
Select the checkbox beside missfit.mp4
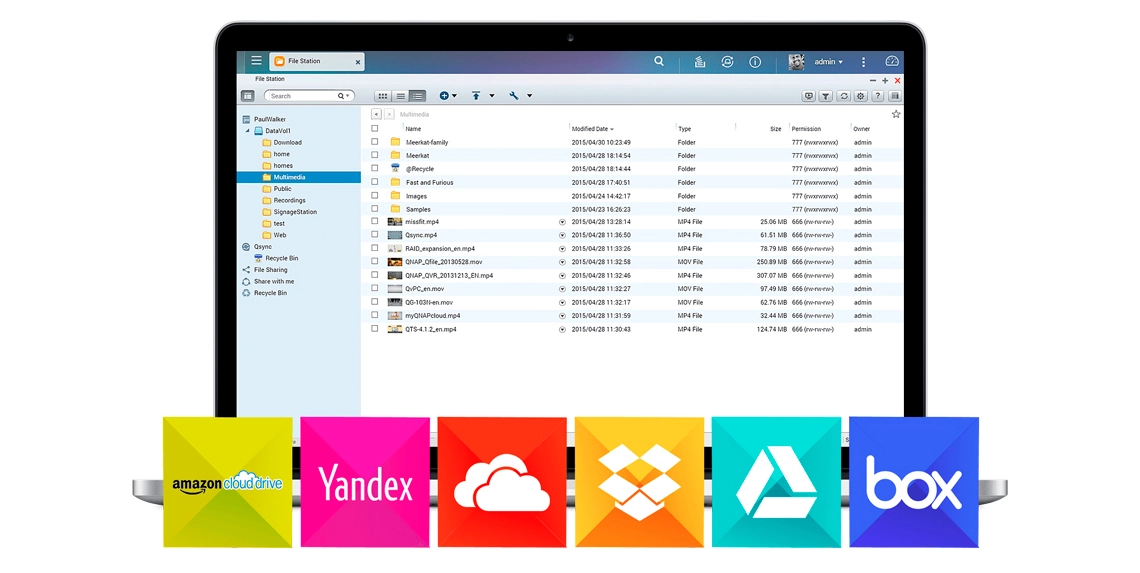tap(374, 221)
